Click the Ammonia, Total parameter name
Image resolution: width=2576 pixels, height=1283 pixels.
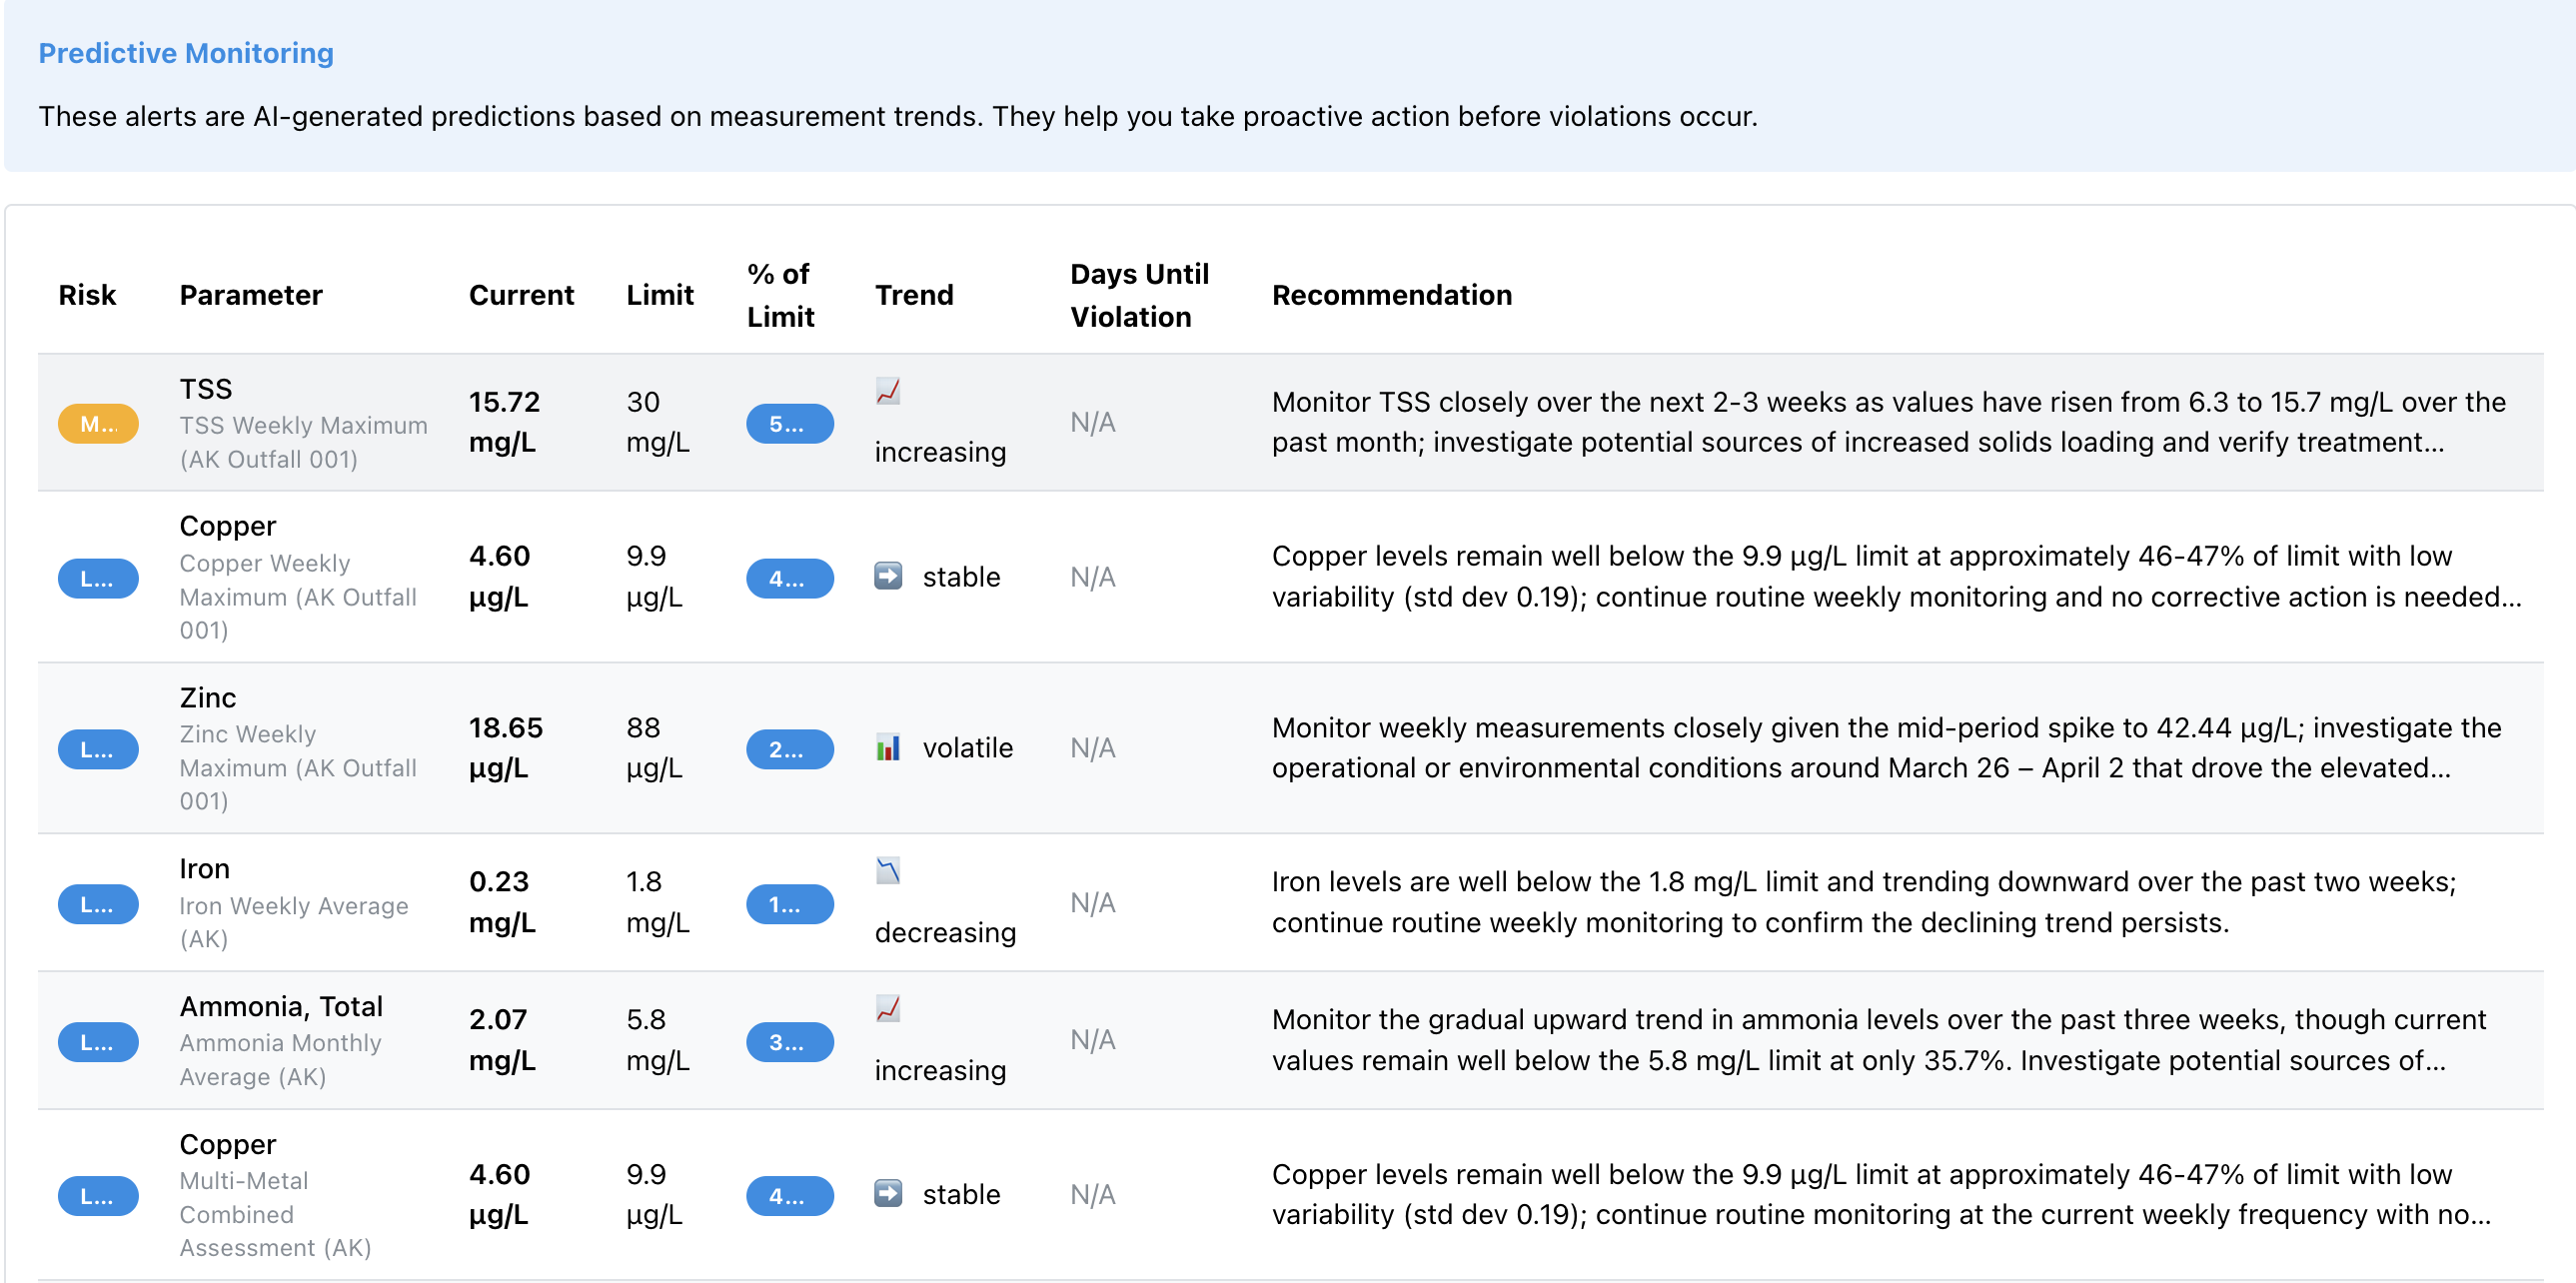281,1006
